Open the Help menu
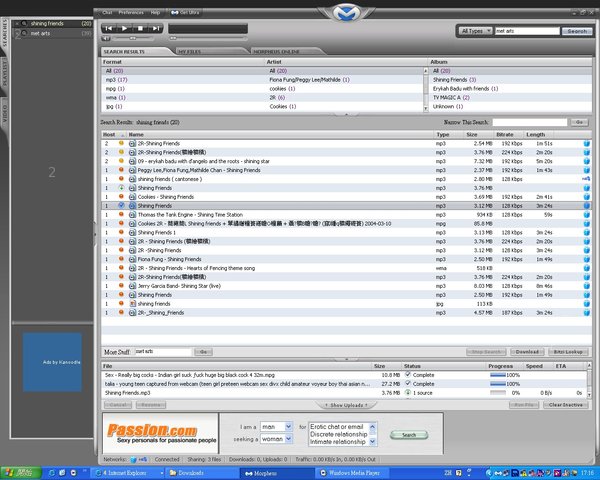The width and height of the screenshot is (600, 480). point(155,13)
